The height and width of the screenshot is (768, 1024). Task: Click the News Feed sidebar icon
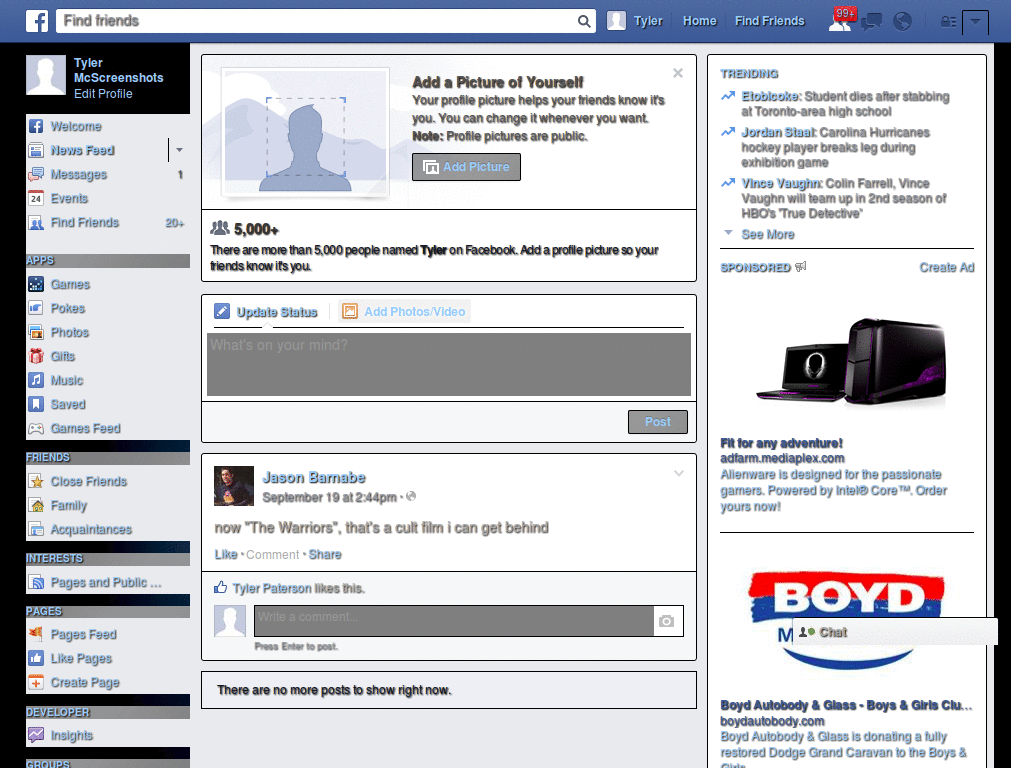click(x=36, y=151)
